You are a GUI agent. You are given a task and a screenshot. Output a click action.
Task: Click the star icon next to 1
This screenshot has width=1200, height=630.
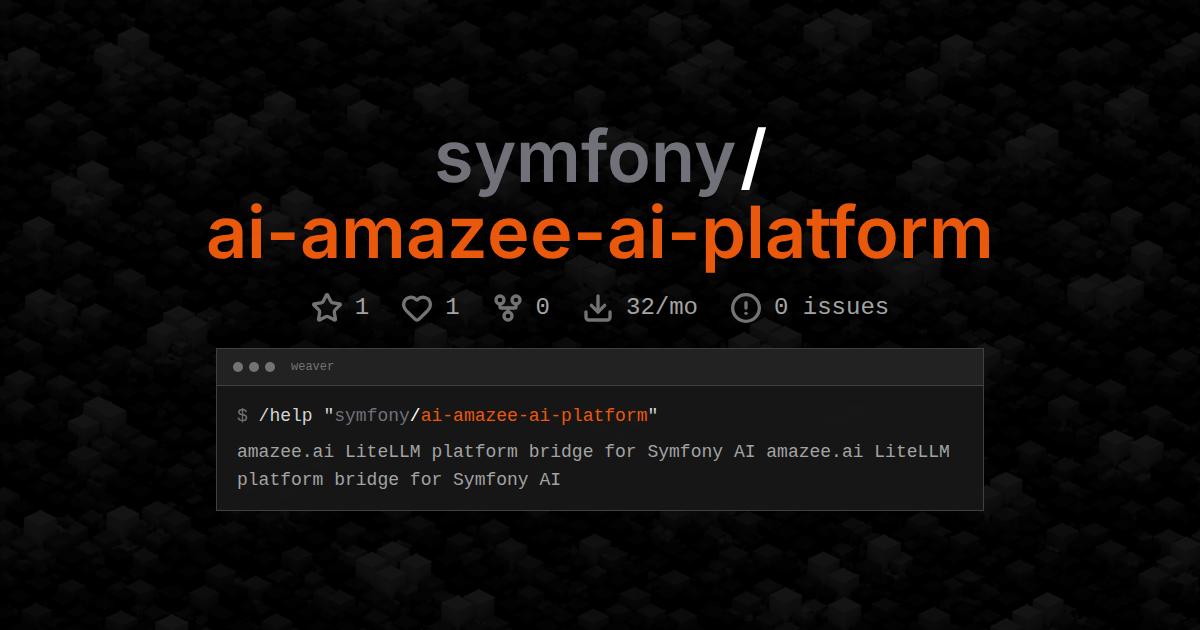coord(327,307)
